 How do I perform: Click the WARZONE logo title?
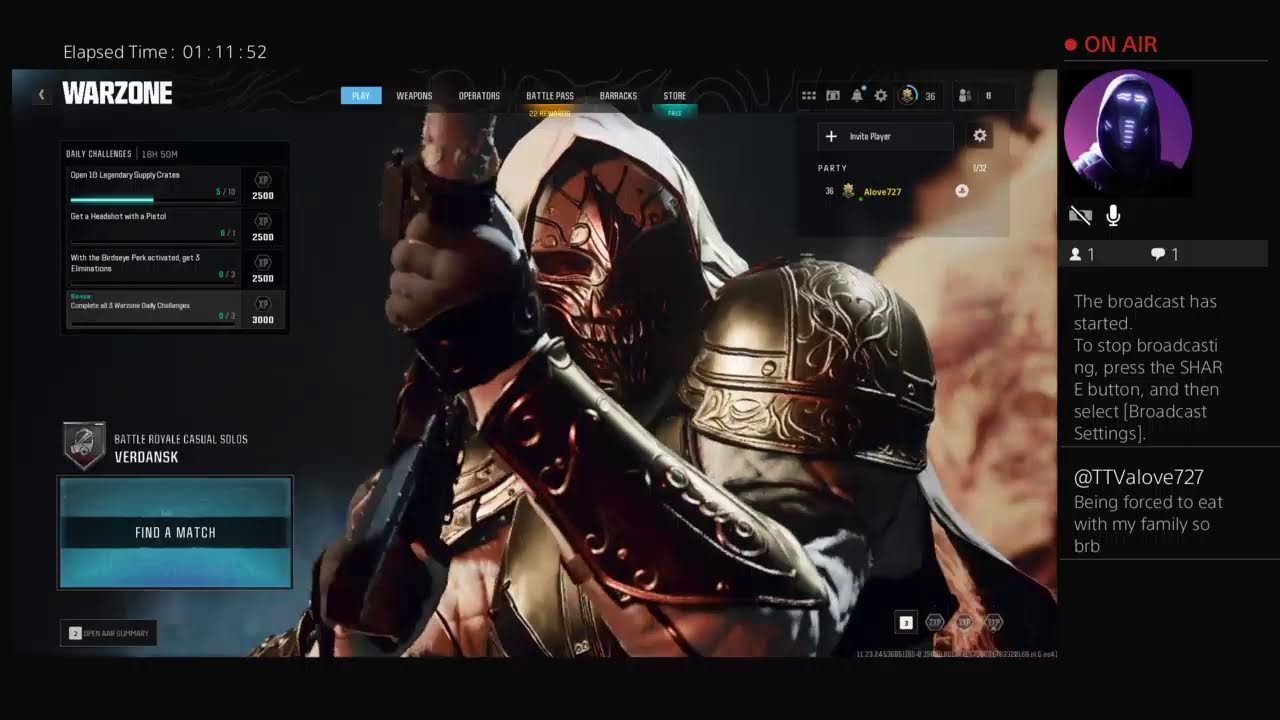click(x=117, y=94)
